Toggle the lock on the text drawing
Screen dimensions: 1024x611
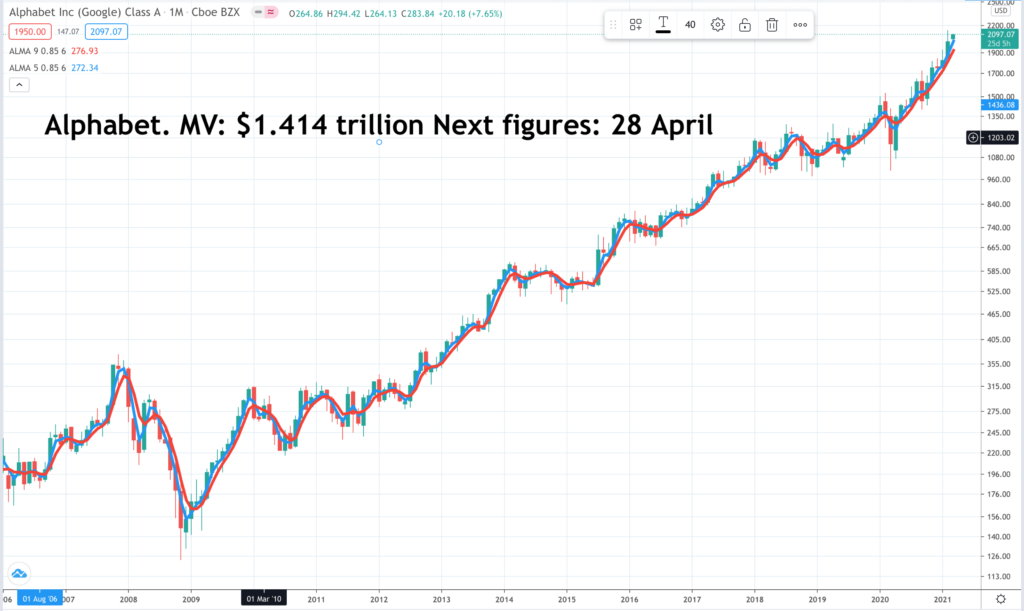pos(744,25)
